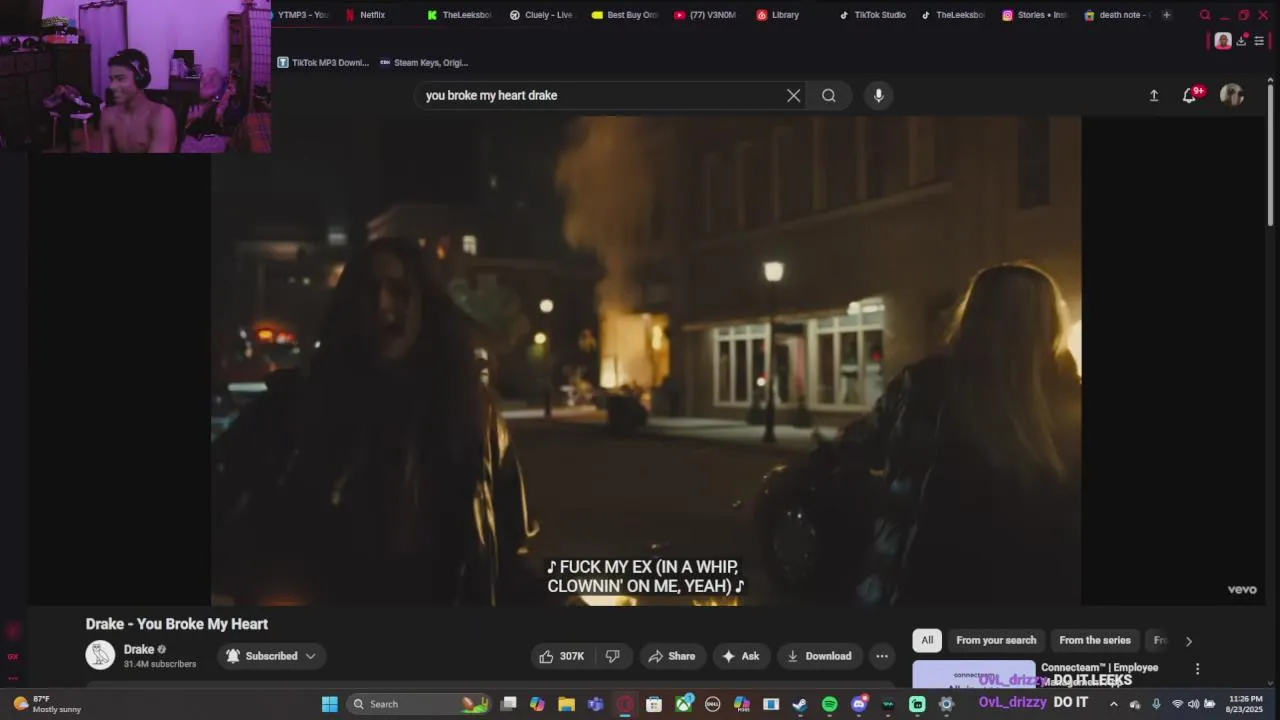Switch to the Best Buy tab

(625, 15)
